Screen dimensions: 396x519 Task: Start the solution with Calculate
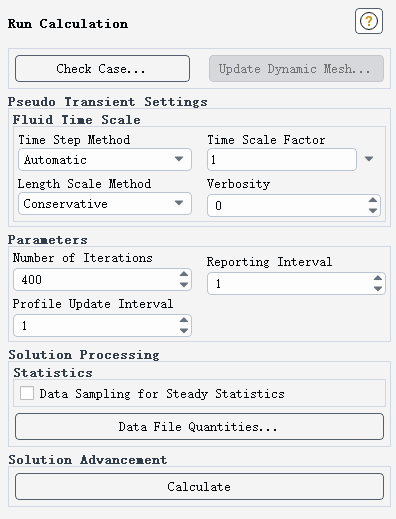click(199, 487)
